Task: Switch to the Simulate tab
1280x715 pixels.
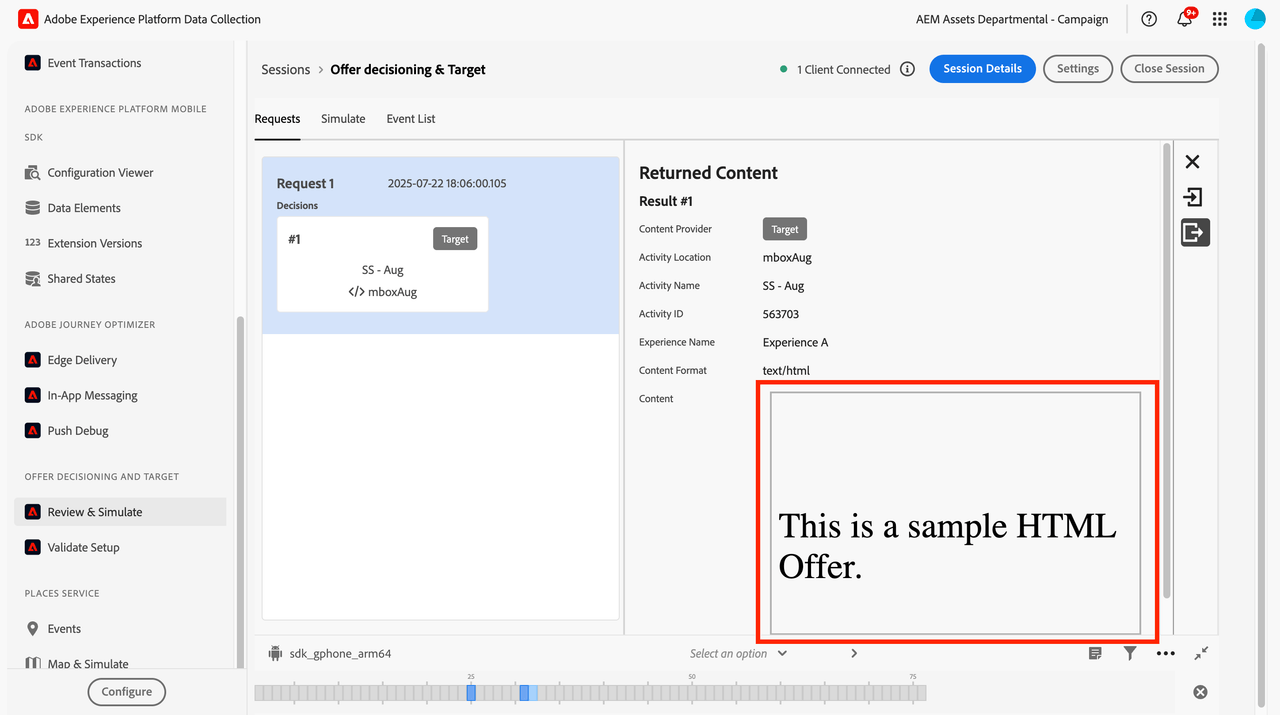Action: tap(343, 119)
